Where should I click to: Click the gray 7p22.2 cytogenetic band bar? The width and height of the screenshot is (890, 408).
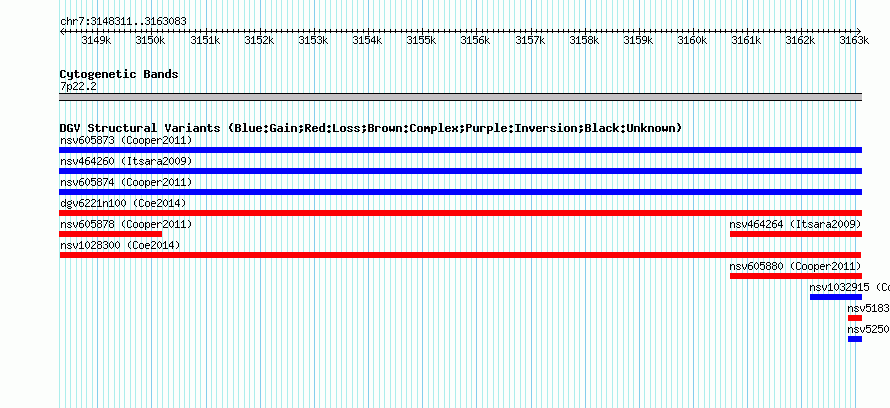(x=460, y=97)
